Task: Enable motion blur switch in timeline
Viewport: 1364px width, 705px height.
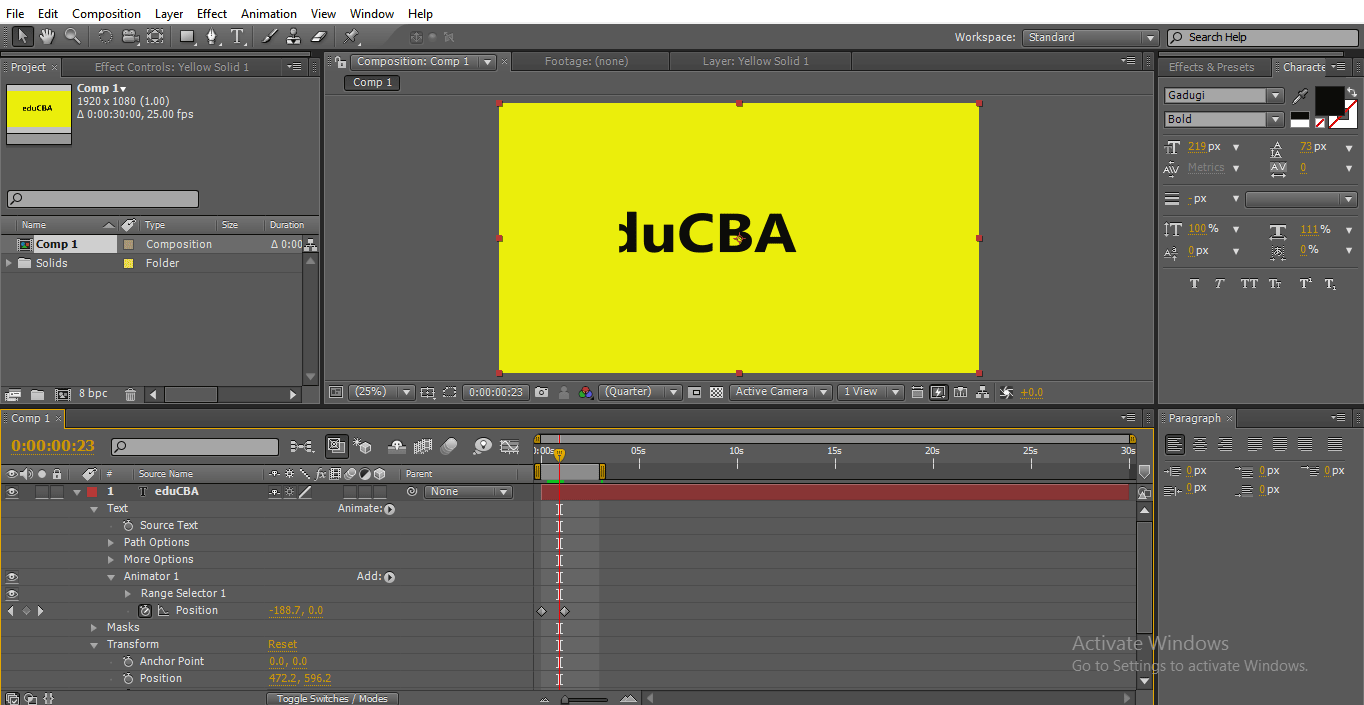Action: click(449, 446)
